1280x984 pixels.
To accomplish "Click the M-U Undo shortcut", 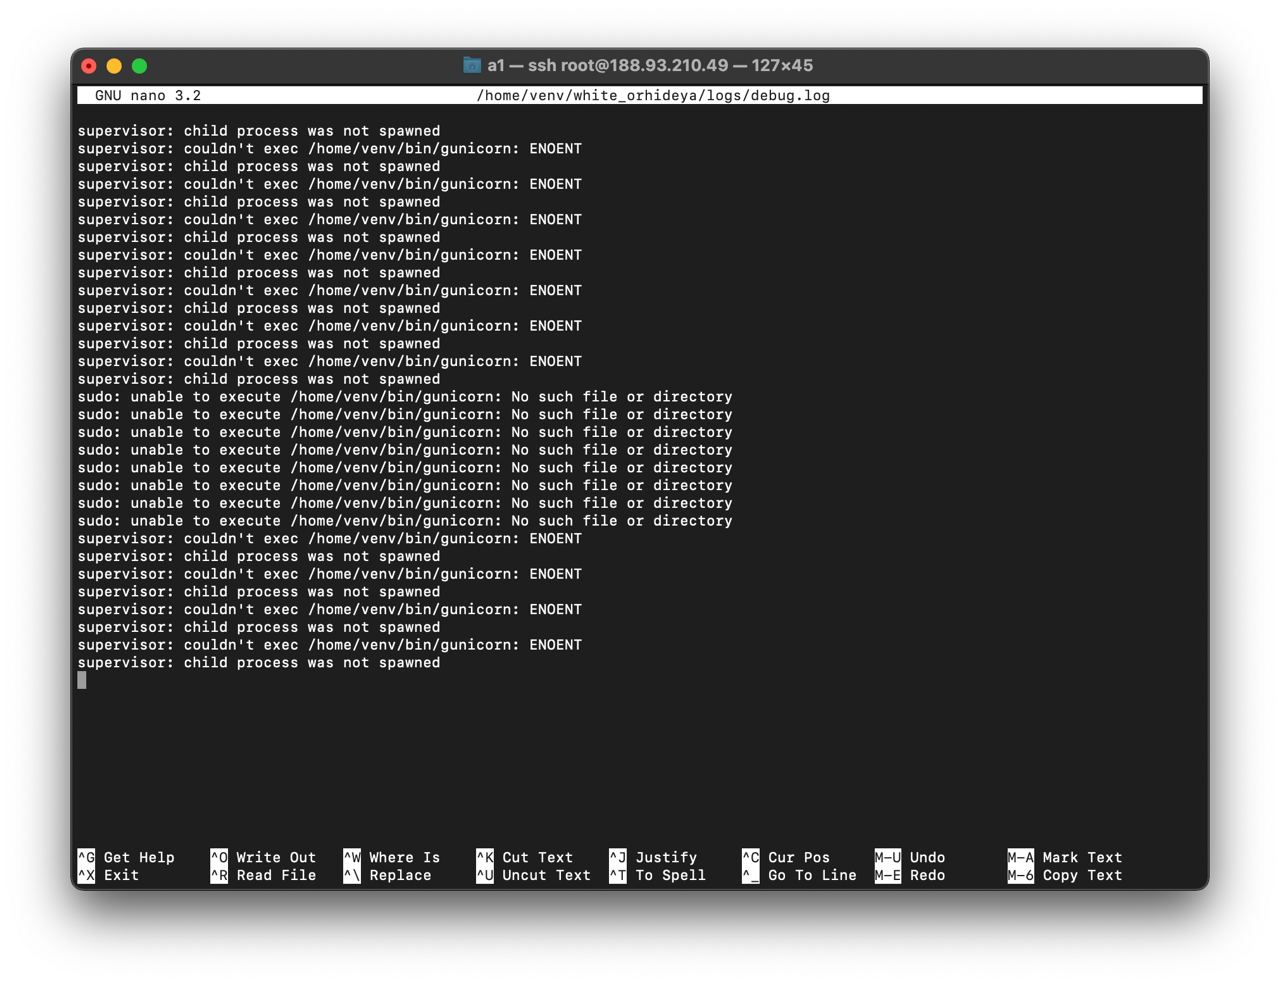I will point(910,858).
